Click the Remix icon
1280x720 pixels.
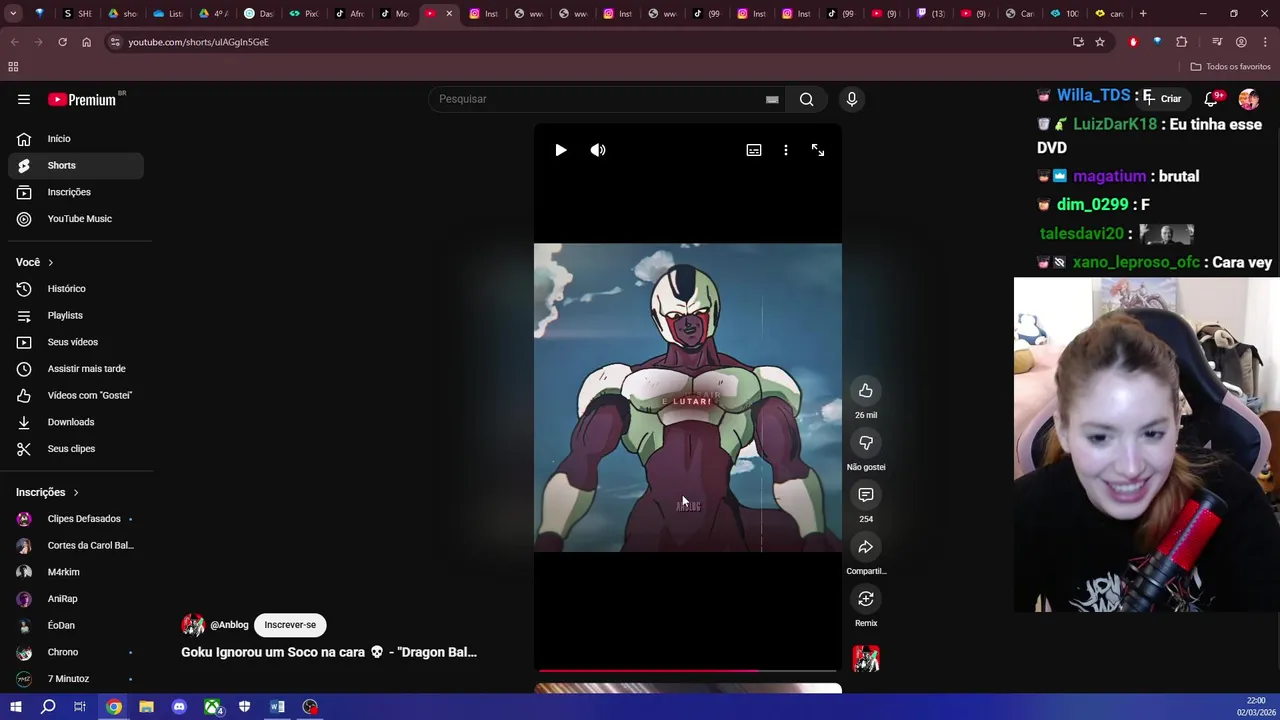tap(866, 599)
